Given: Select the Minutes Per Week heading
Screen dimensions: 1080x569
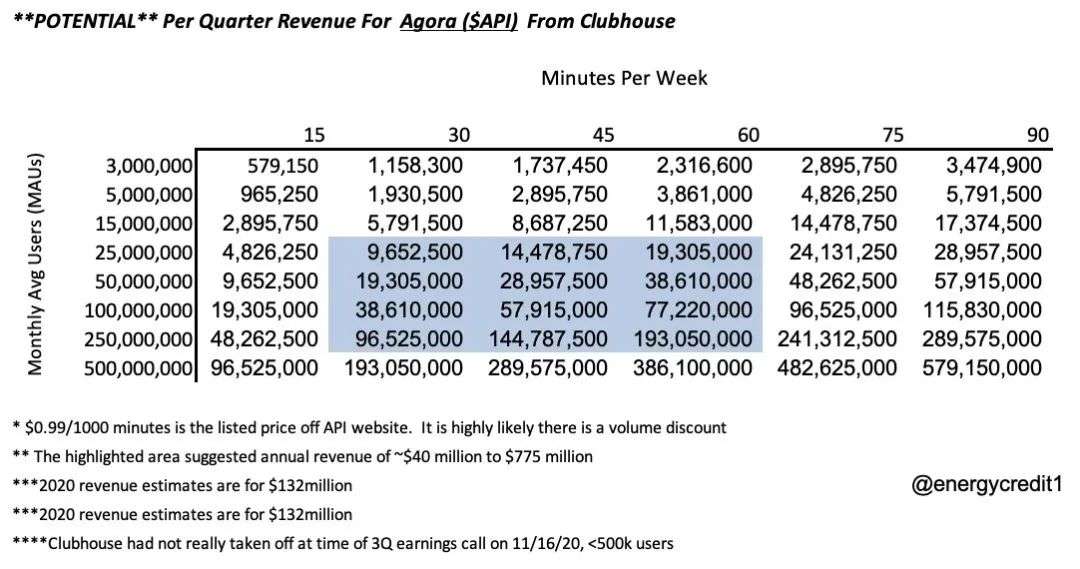Looking at the screenshot, I should click(x=624, y=78).
